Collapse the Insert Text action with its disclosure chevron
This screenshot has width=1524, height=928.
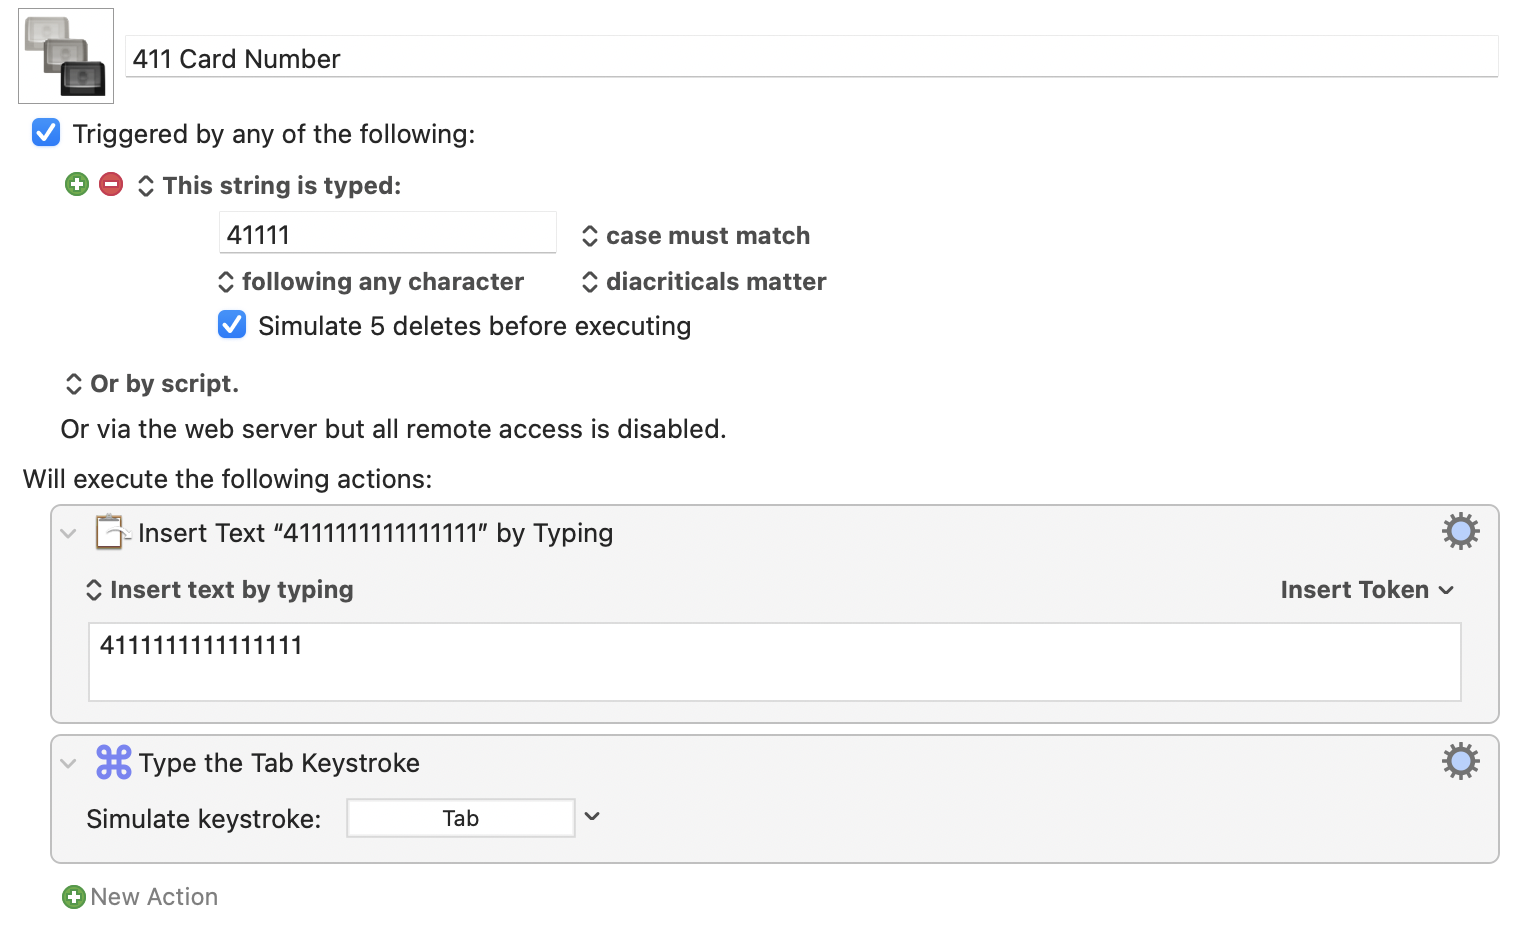click(68, 532)
